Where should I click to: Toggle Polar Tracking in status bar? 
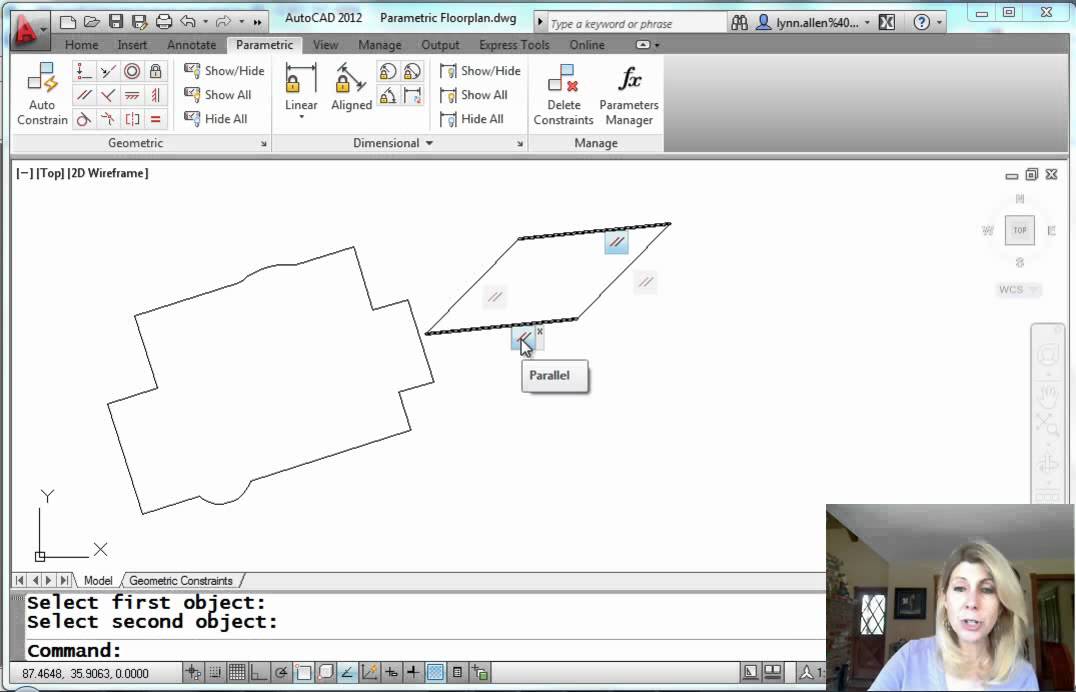[x=281, y=672]
